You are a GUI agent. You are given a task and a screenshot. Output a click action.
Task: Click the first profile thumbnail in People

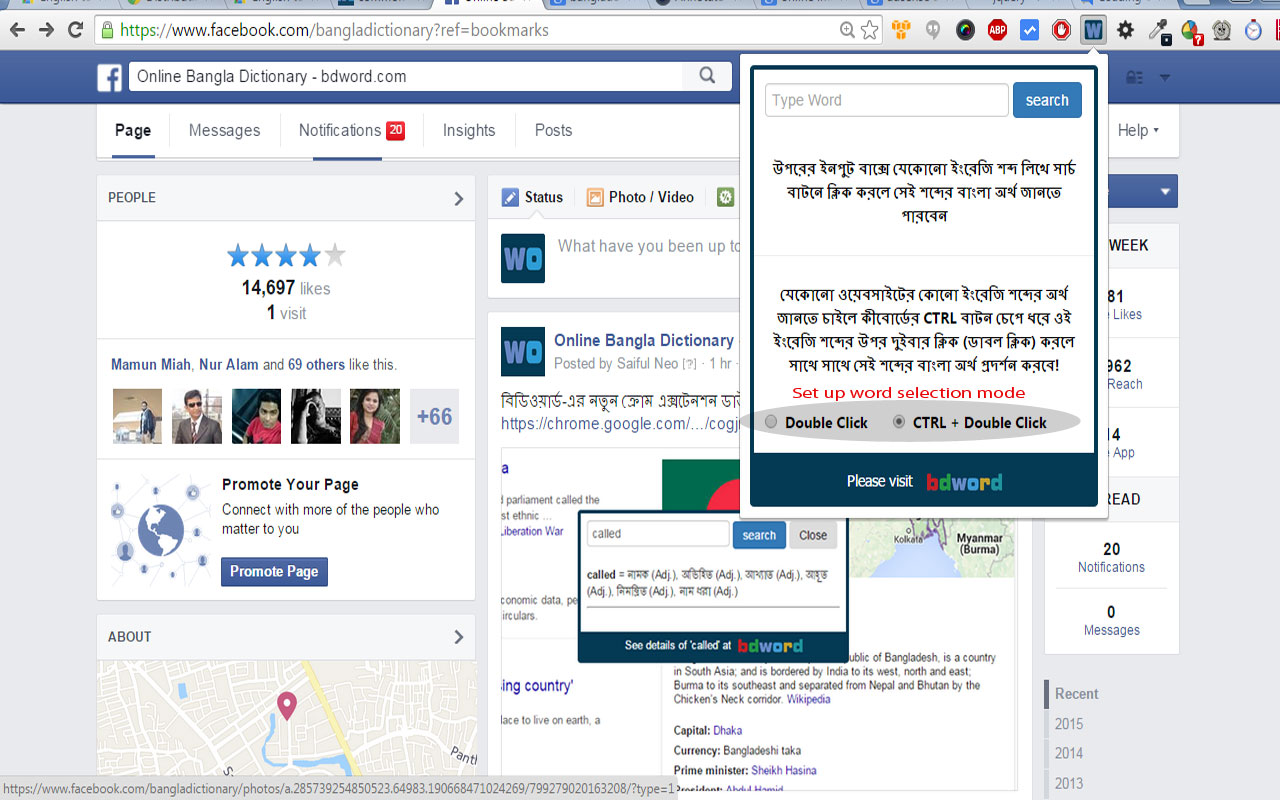pyautogui.click(x=137, y=416)
